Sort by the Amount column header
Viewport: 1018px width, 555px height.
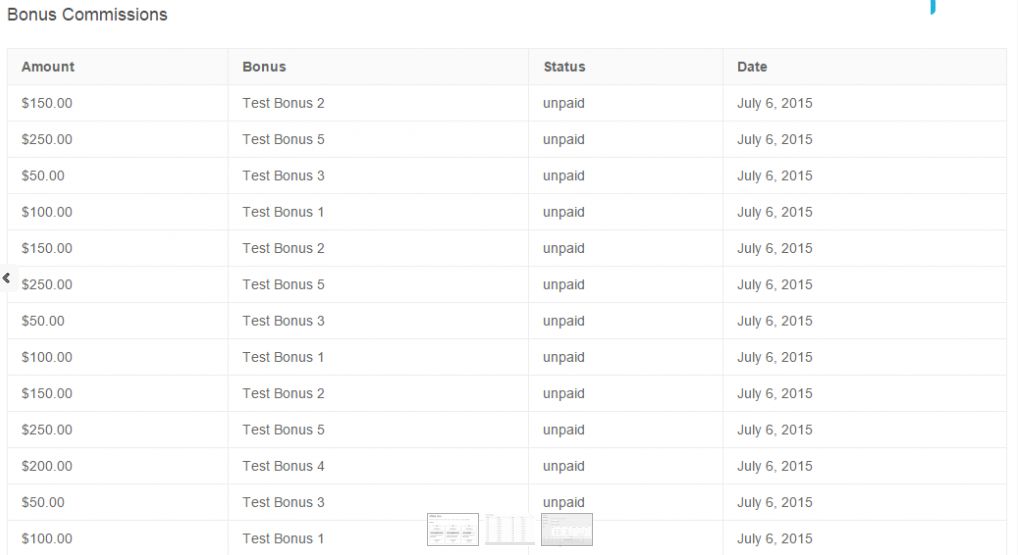pyautogui.click(x=48, y=67)
